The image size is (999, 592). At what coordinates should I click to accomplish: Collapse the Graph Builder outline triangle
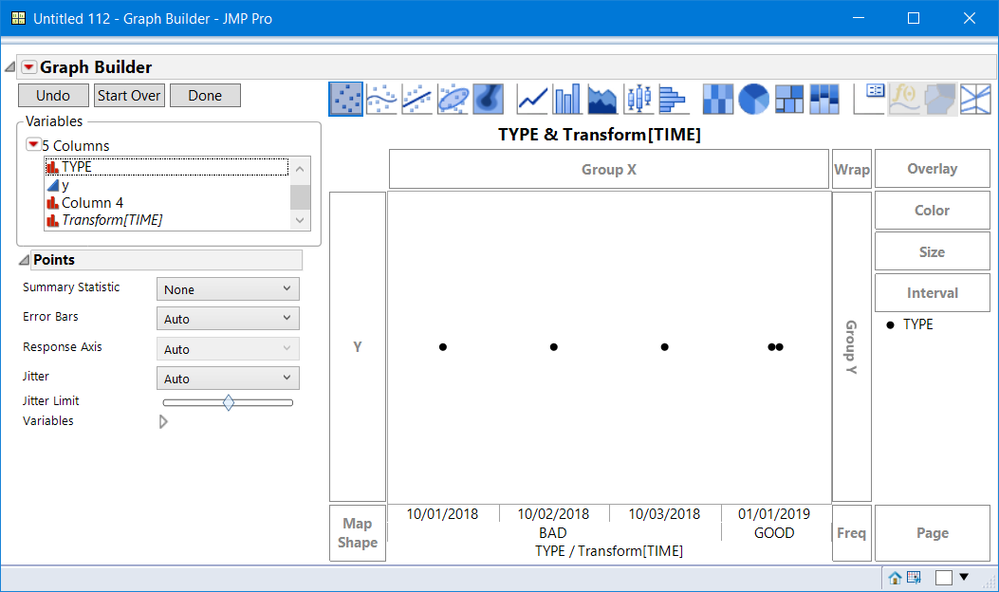(10, 67)
